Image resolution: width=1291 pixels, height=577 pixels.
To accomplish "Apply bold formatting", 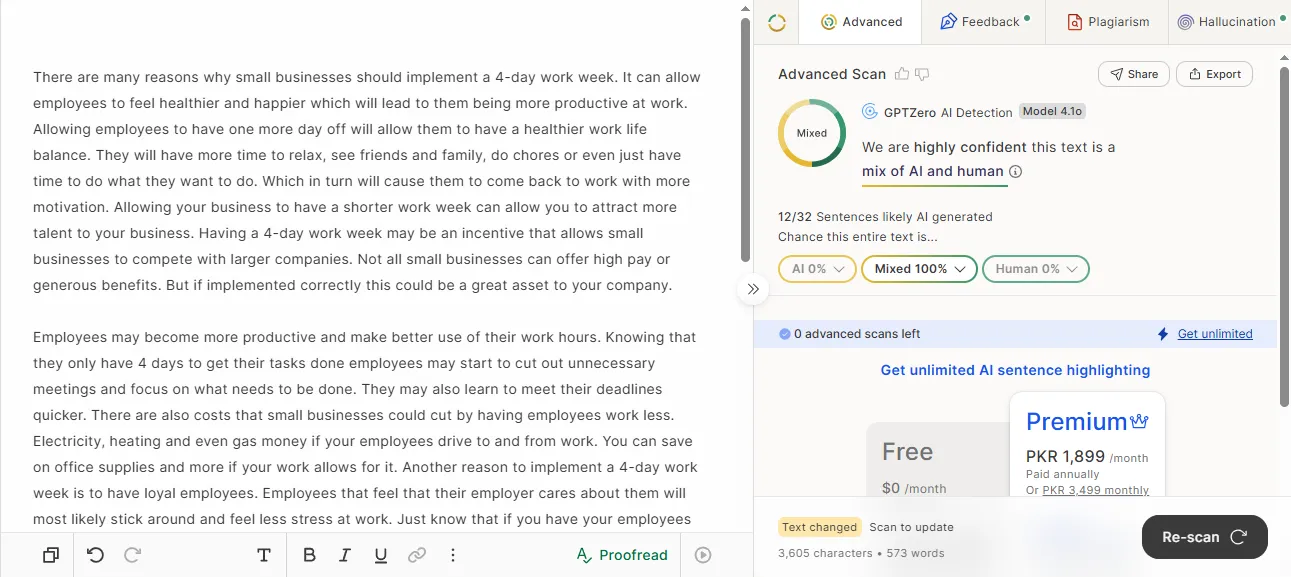I will (x=309, y=555).
